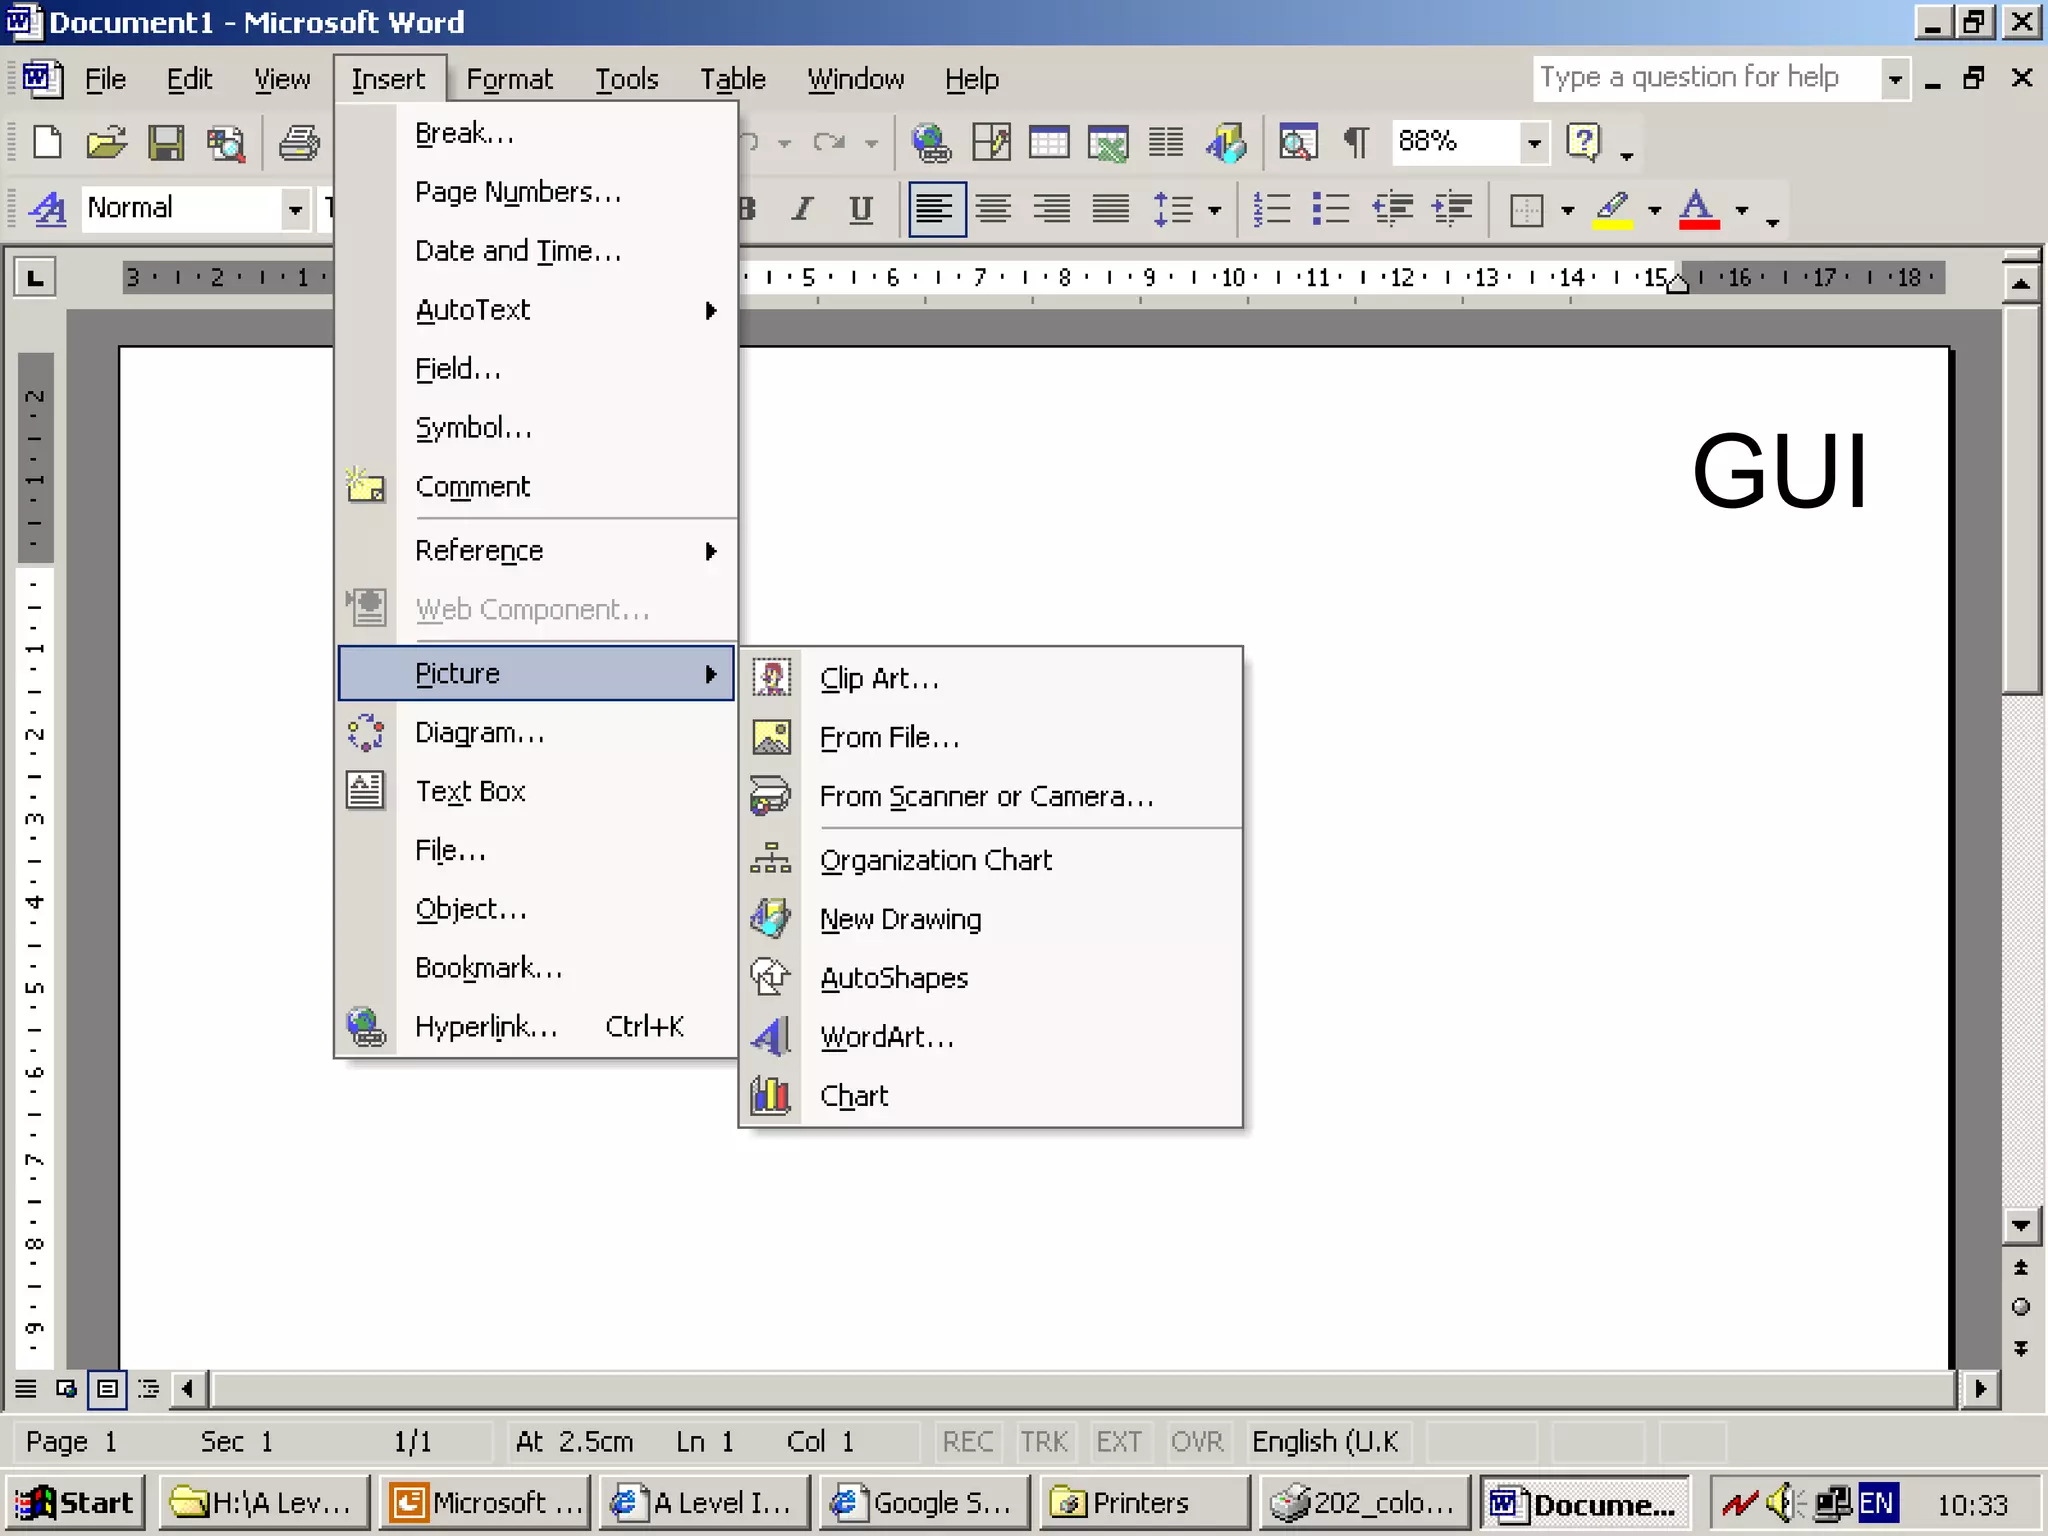Image resolution: width=2048 pixels, height=1536 pixels.
Task: Click the Insert Table toolbar icon
Action: 1049,142
